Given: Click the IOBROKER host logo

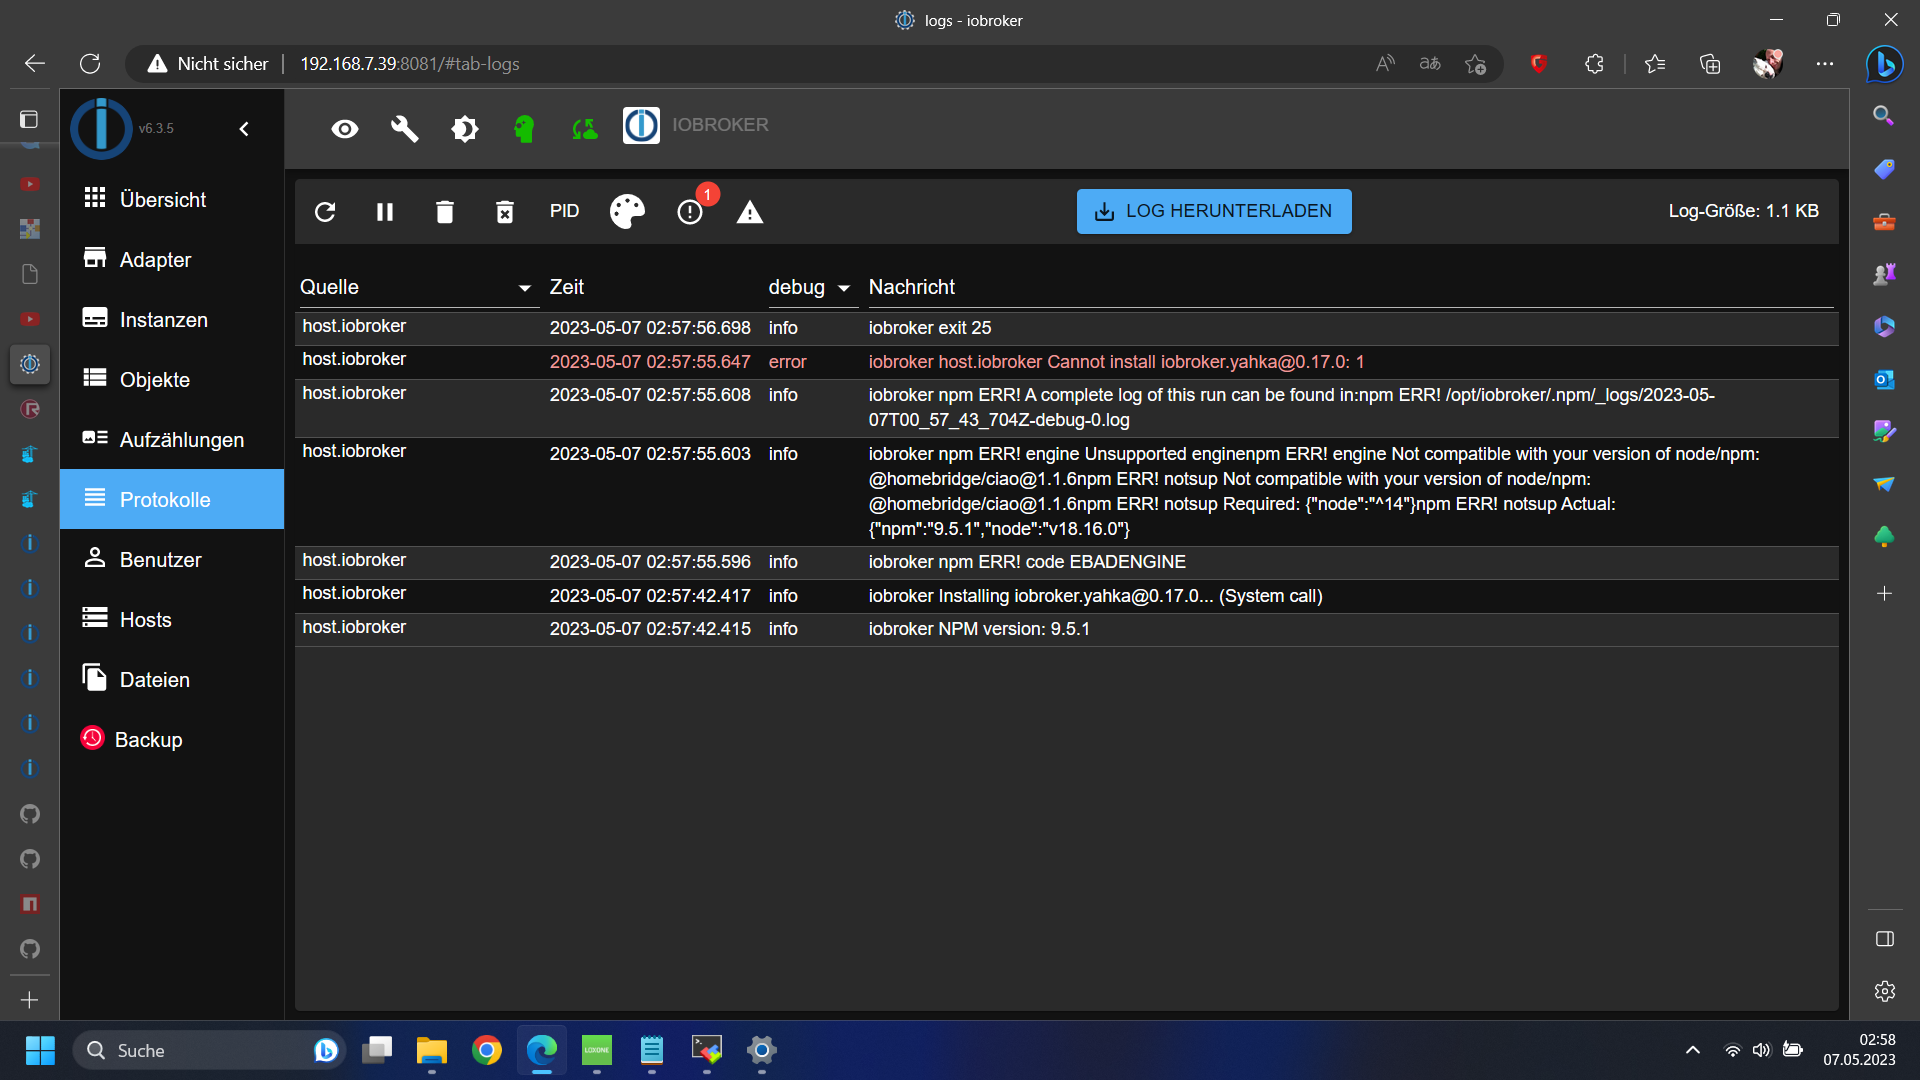Looking at the screenshot, I should (641, 126).
